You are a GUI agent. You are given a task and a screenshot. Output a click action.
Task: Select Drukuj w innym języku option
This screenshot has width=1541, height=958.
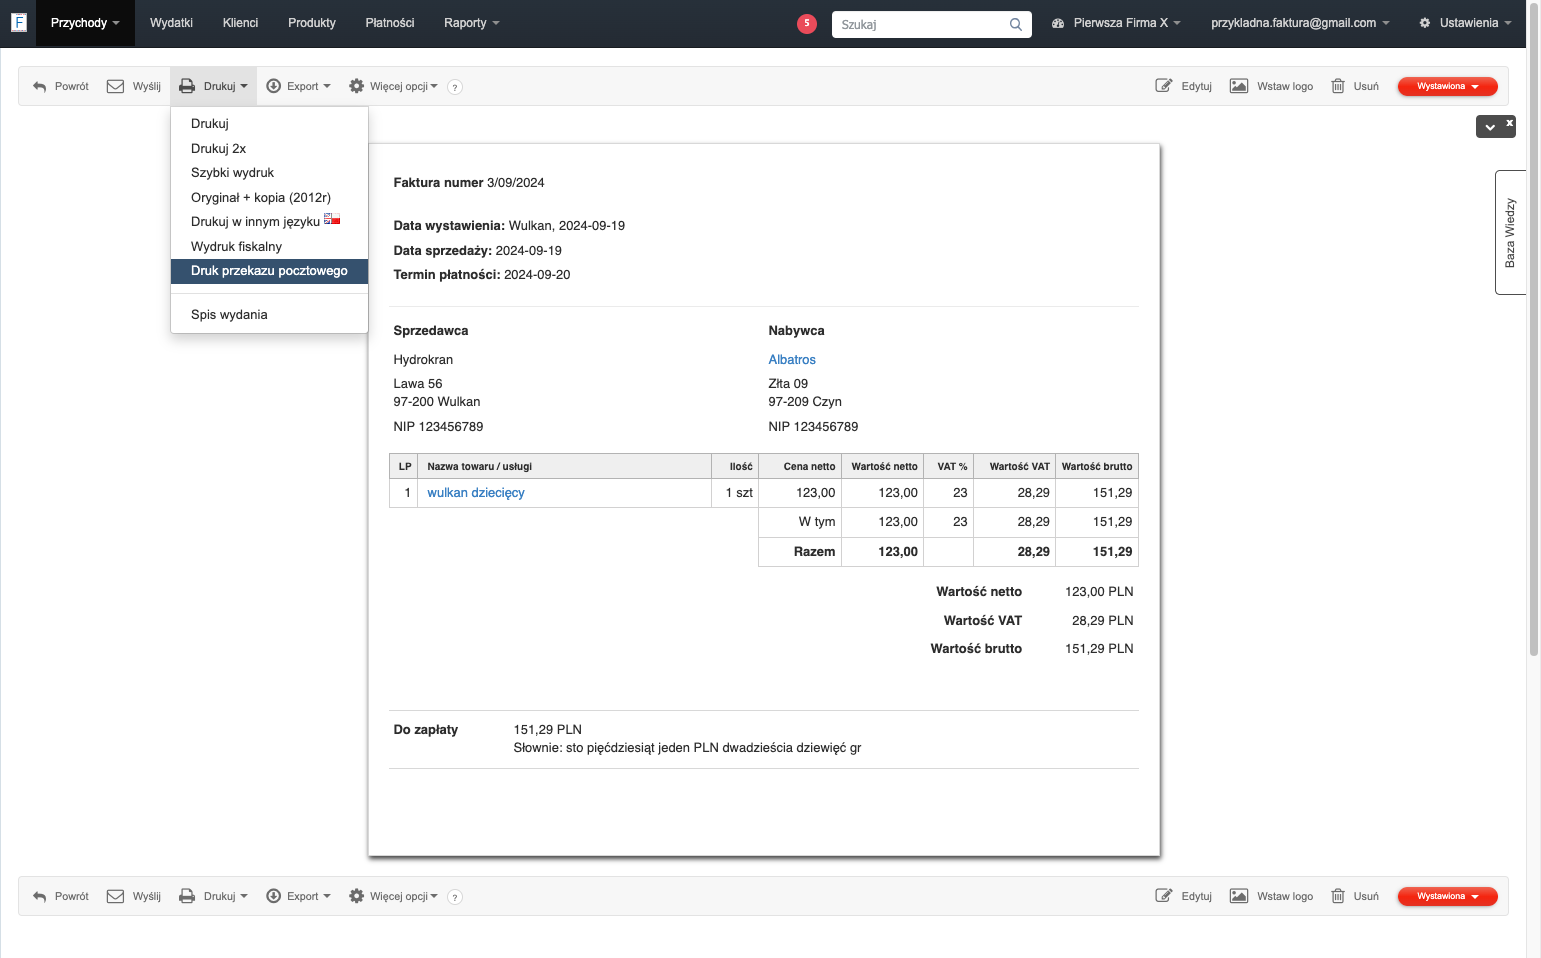(269, 222)
